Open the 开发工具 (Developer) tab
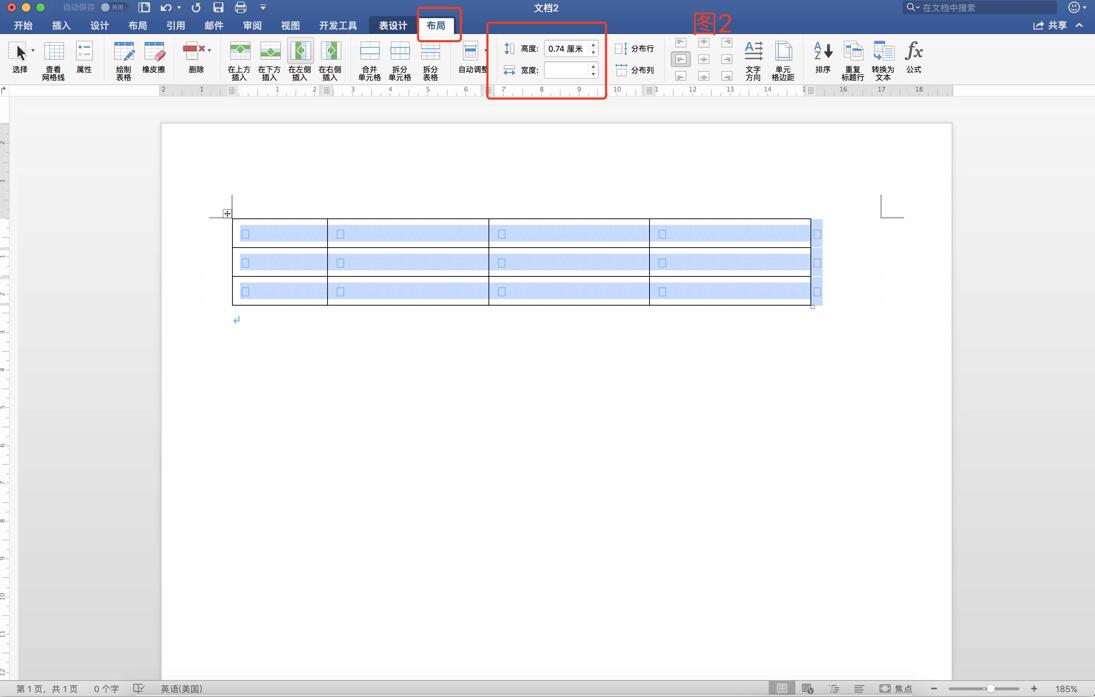This screenshot has width=1095, height=697. point(338,25)
